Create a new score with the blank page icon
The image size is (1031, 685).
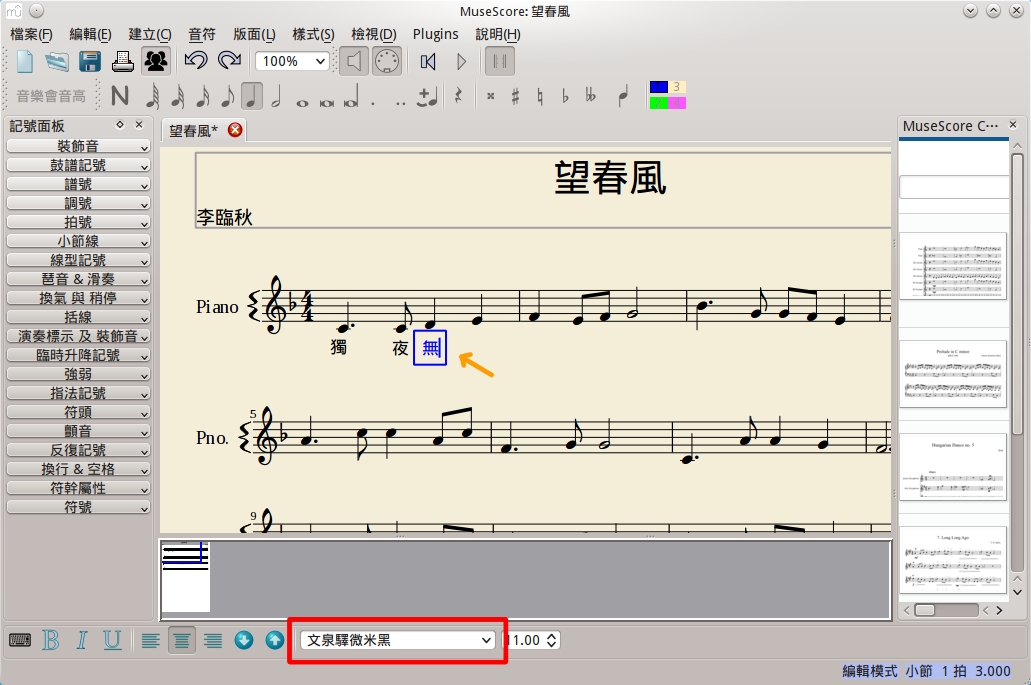point(25,62)
